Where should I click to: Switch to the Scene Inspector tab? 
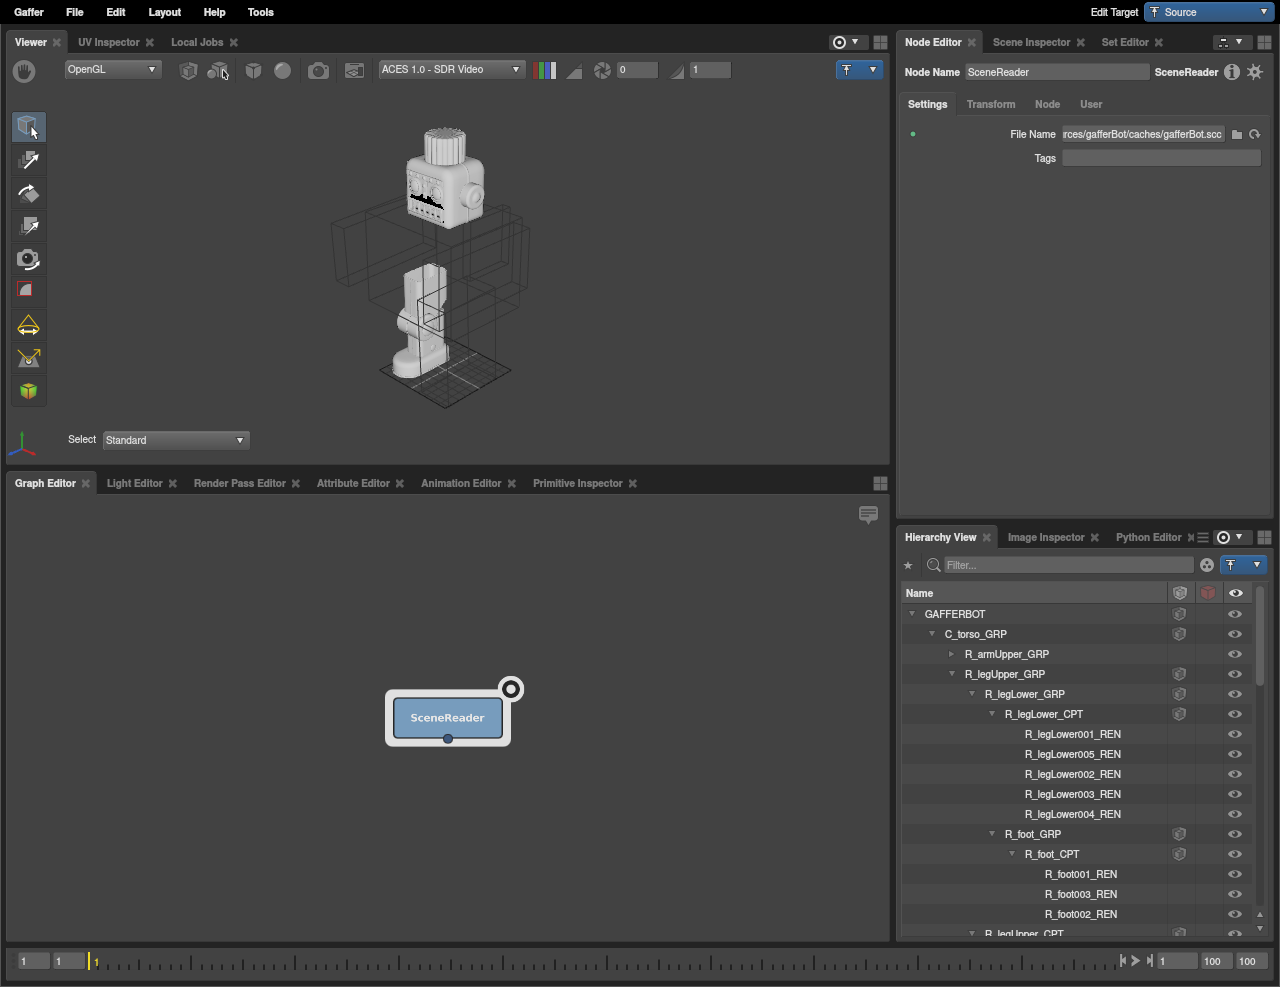click(1031, 42)
